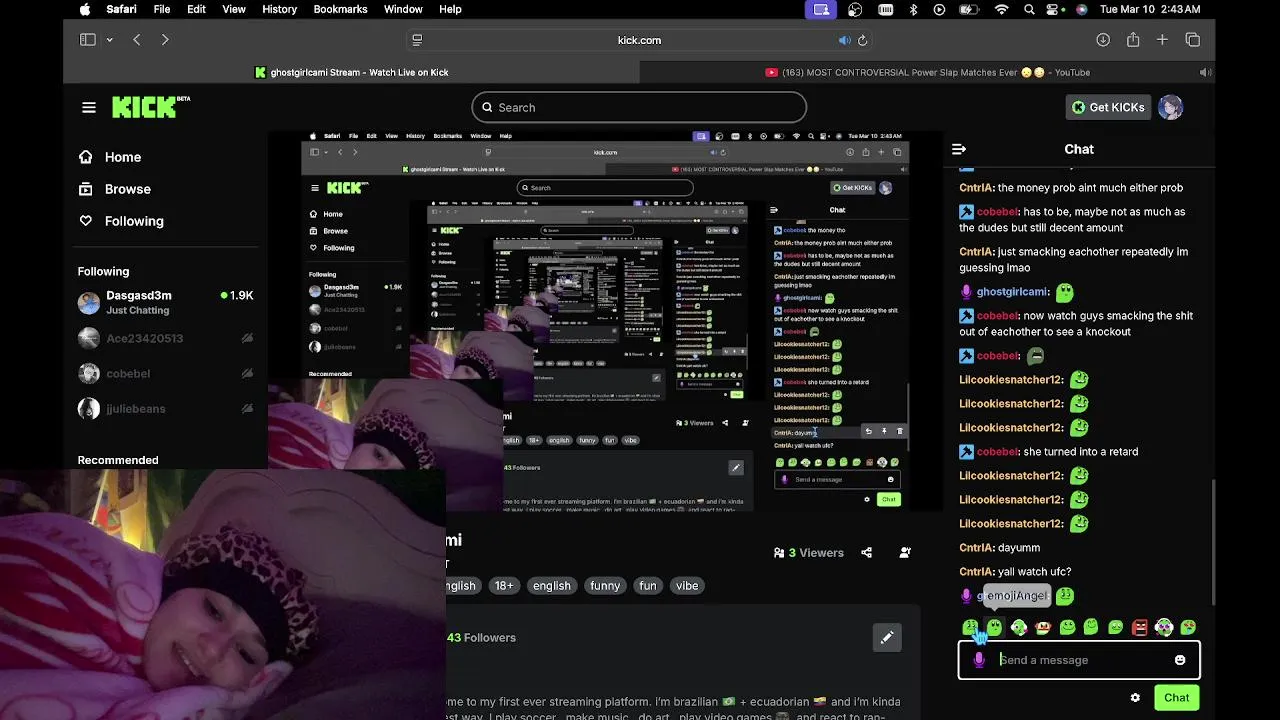Click the Send a message field
Screen dimensions: 1280x720
click(1080, 660)
